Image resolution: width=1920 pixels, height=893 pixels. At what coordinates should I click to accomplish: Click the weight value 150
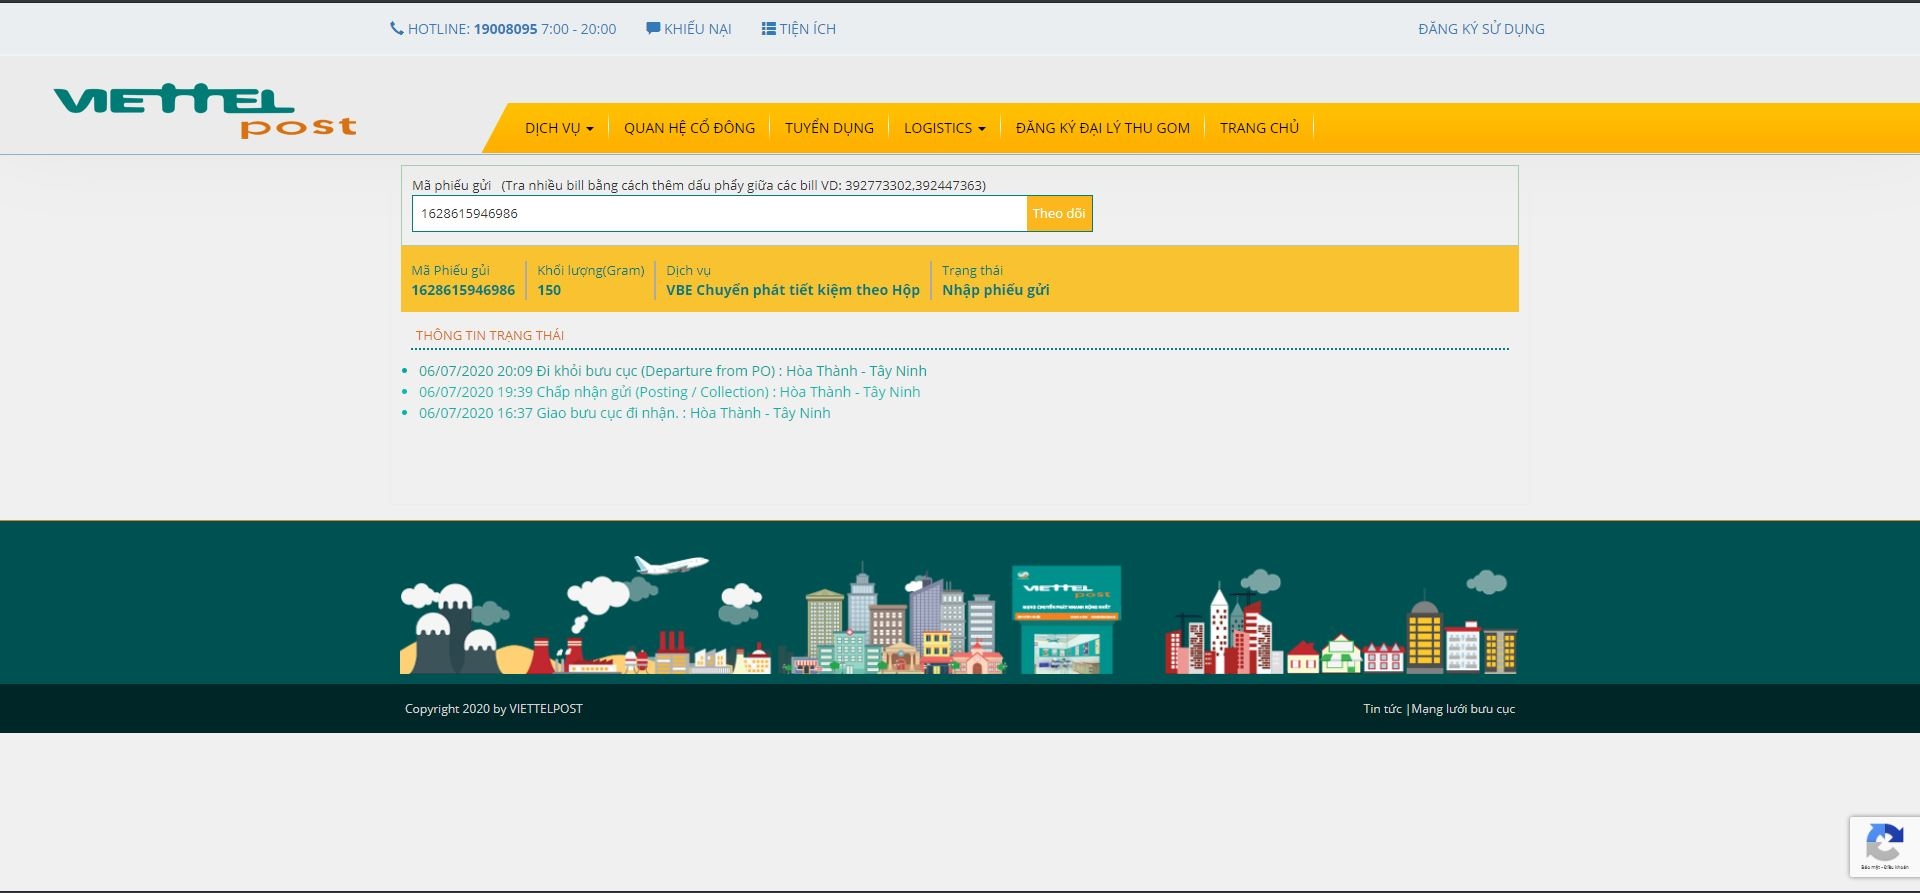pos(549,290)
